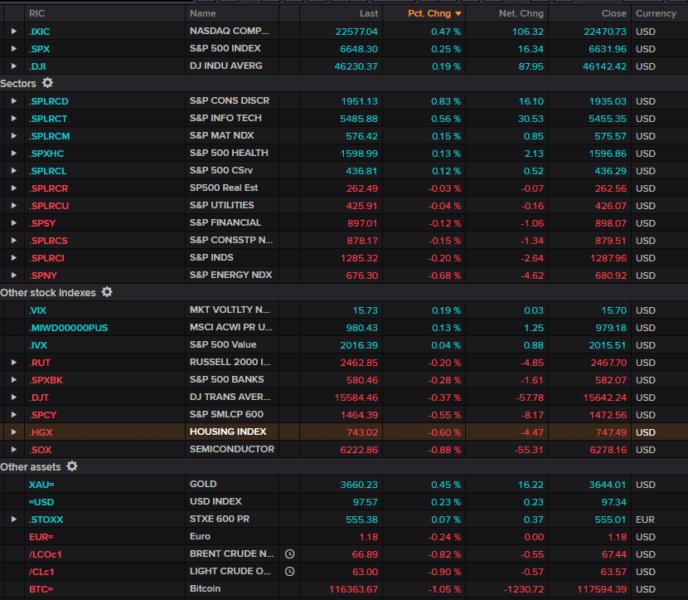Sort by the RIC column header
The image size is (688, 600).
click(x=37, y=14)
